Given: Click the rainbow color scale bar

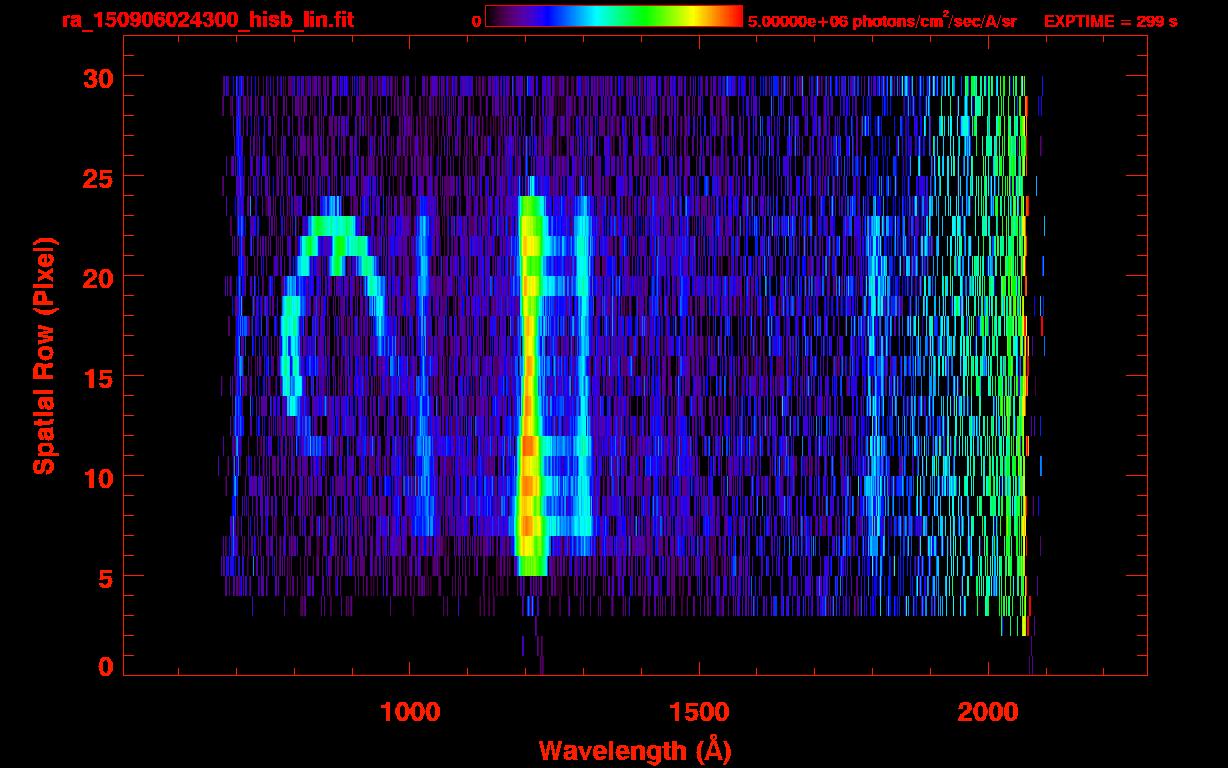Looking at the screenshot, I should [x=614, y=17].
